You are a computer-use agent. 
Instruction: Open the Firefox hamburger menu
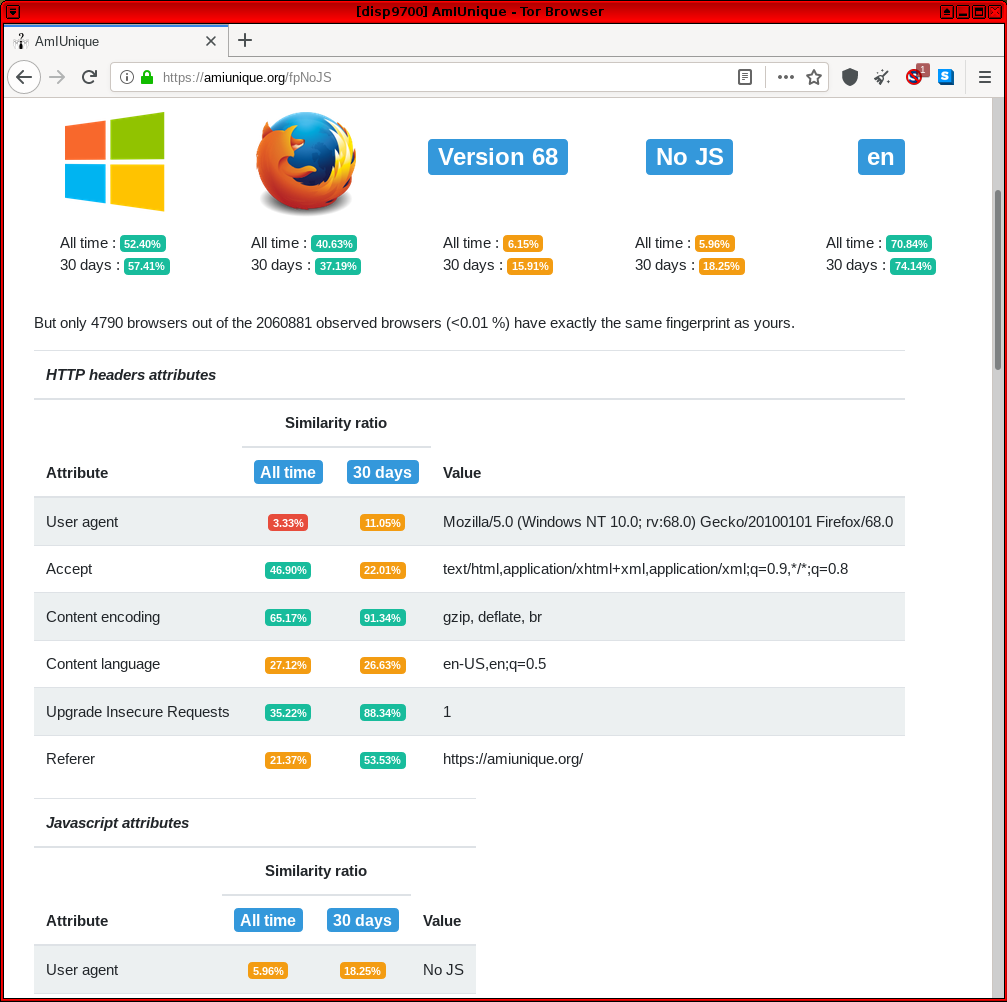coord(985,77)
